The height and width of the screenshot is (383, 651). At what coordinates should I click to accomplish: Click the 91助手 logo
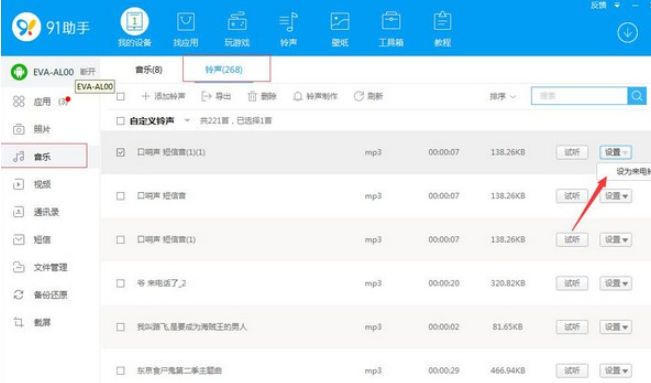coord(51,27)
